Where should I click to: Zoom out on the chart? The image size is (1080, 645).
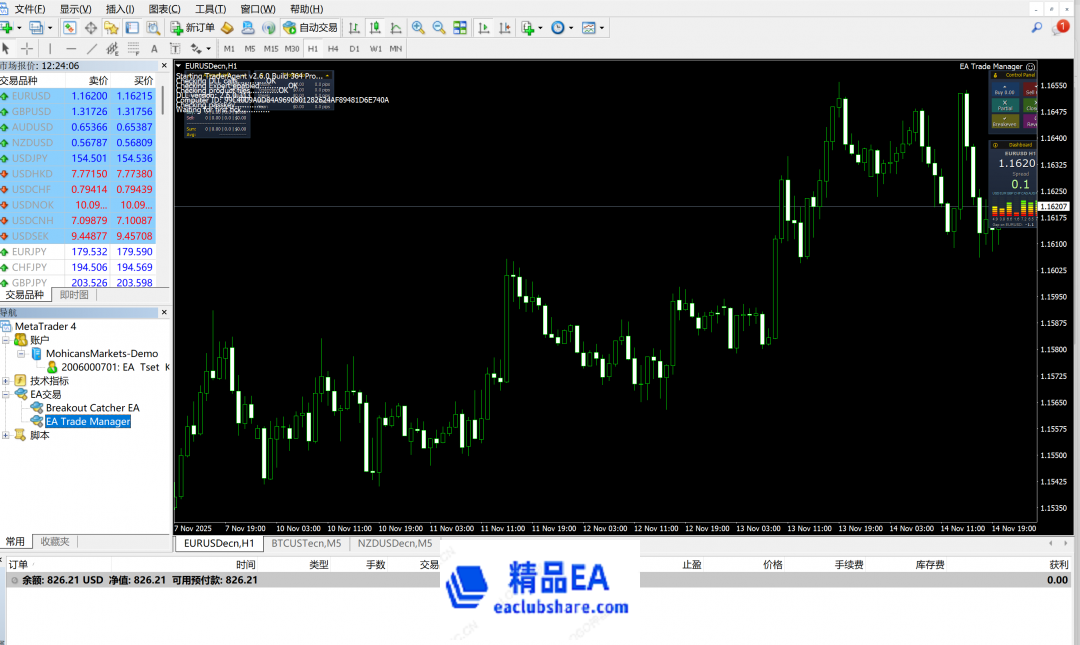point(439,28)
